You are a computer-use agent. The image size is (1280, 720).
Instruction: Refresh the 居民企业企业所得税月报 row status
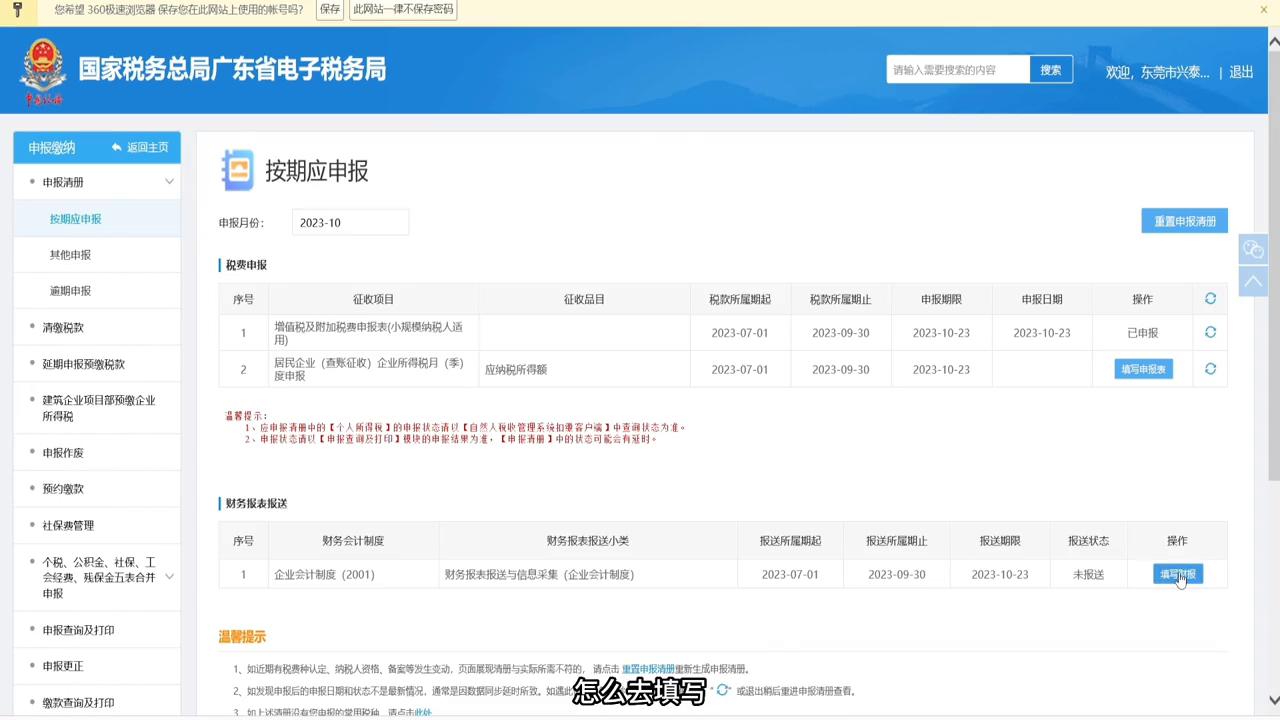tap(1210, 369)
